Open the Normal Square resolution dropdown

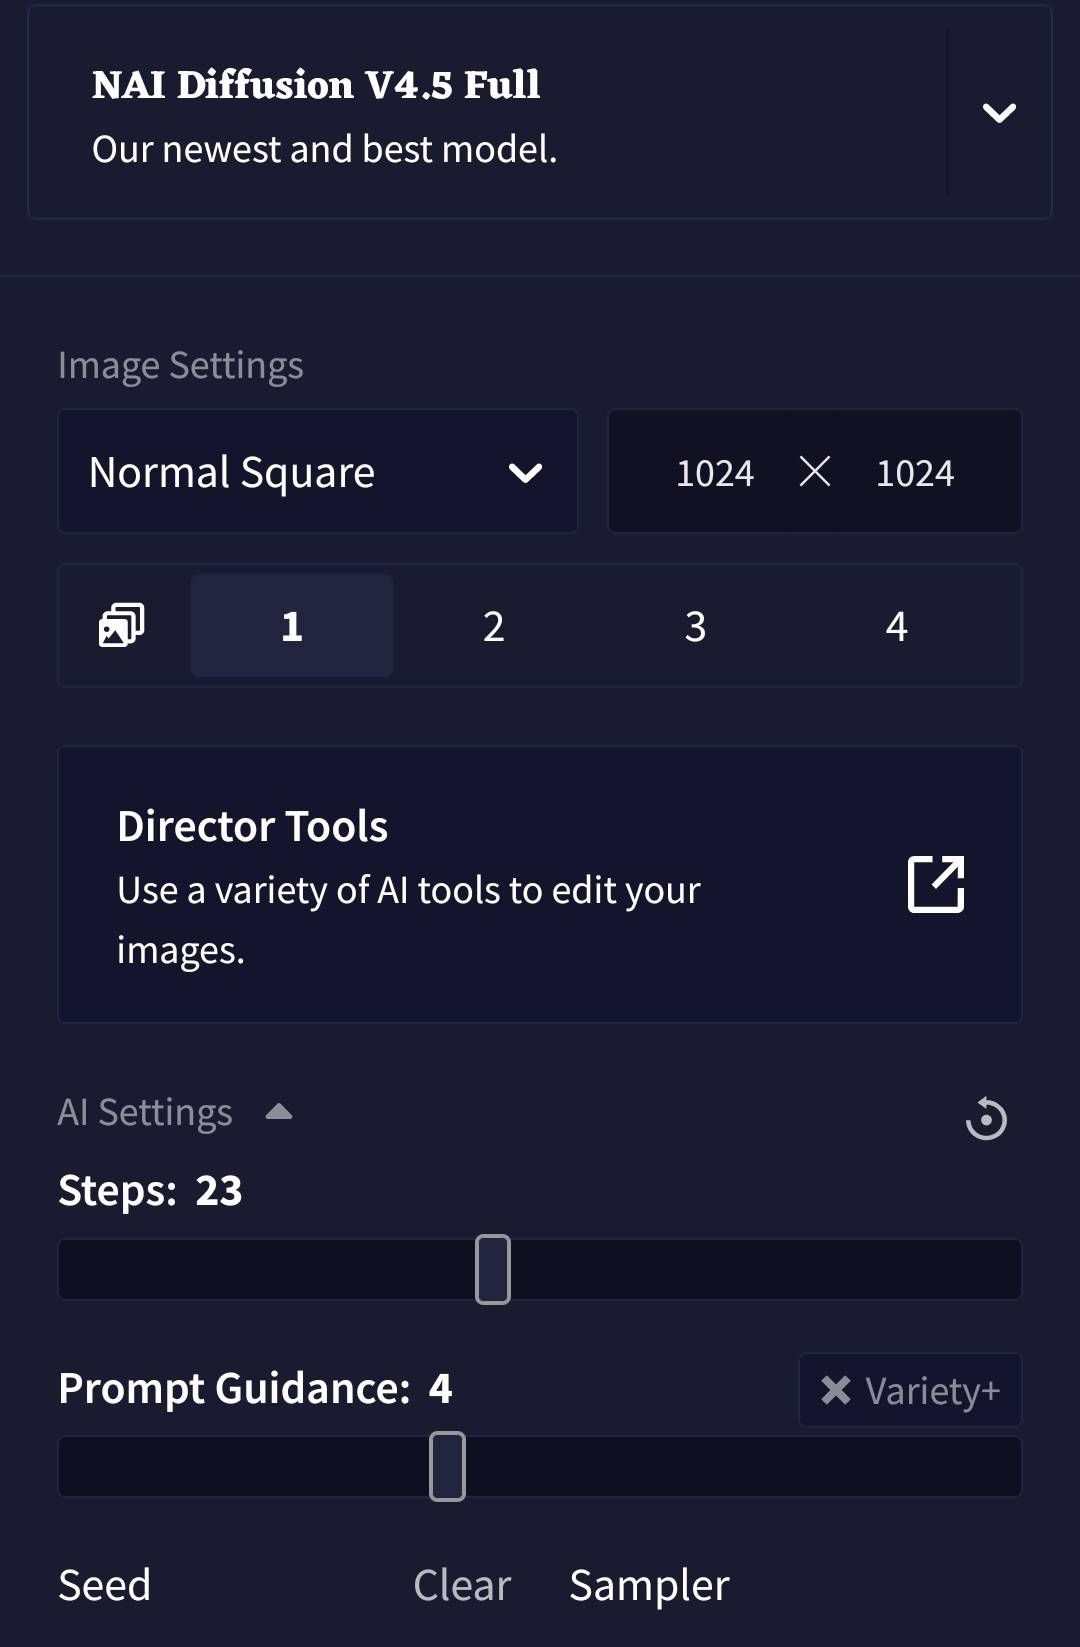click(318, 471)
